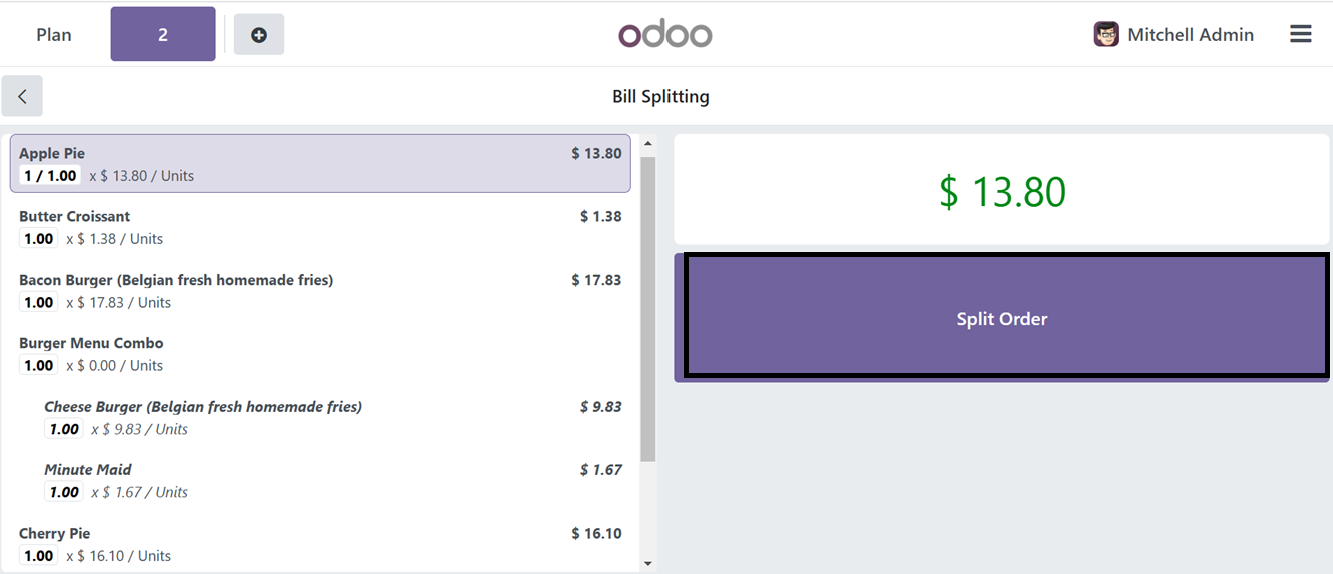Open the Plan floor view

[x=54, y=35]
